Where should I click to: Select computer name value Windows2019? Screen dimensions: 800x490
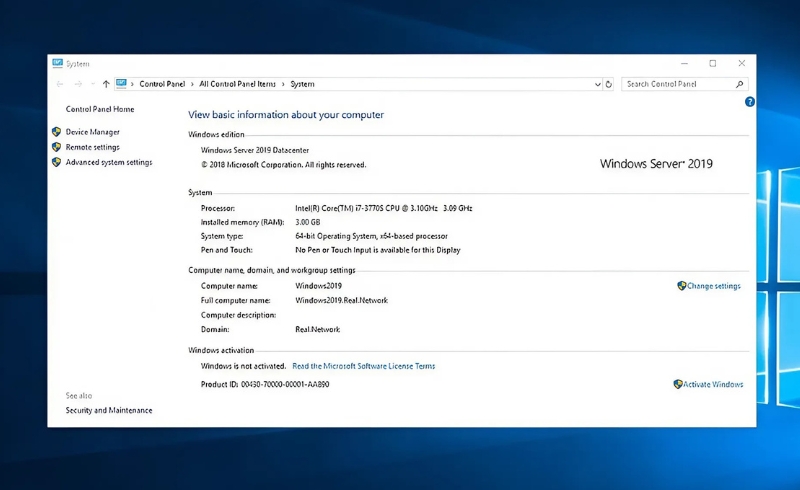[318, 286]
